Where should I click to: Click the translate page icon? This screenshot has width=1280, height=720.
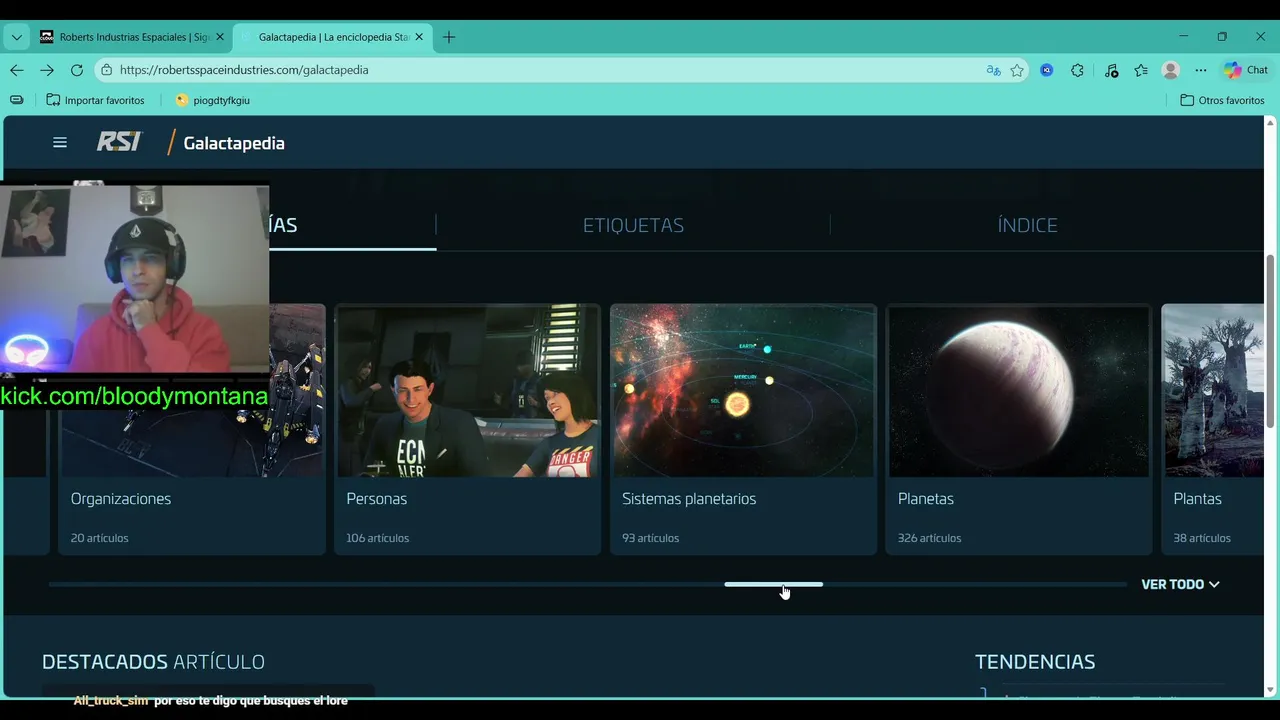[993, 70]
